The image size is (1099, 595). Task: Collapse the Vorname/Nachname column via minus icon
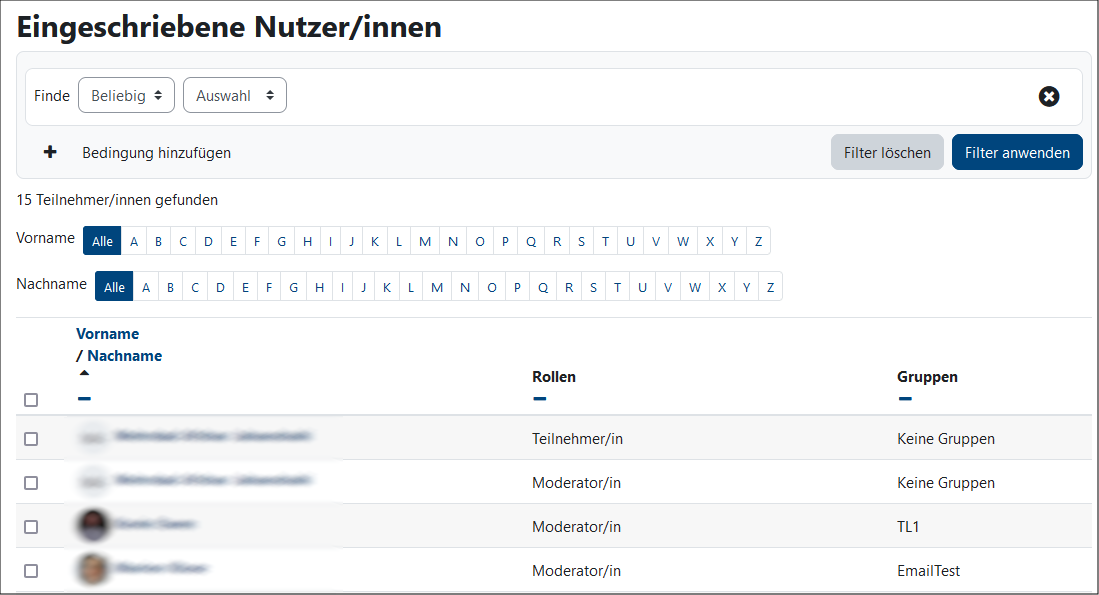tap(84, 399)
